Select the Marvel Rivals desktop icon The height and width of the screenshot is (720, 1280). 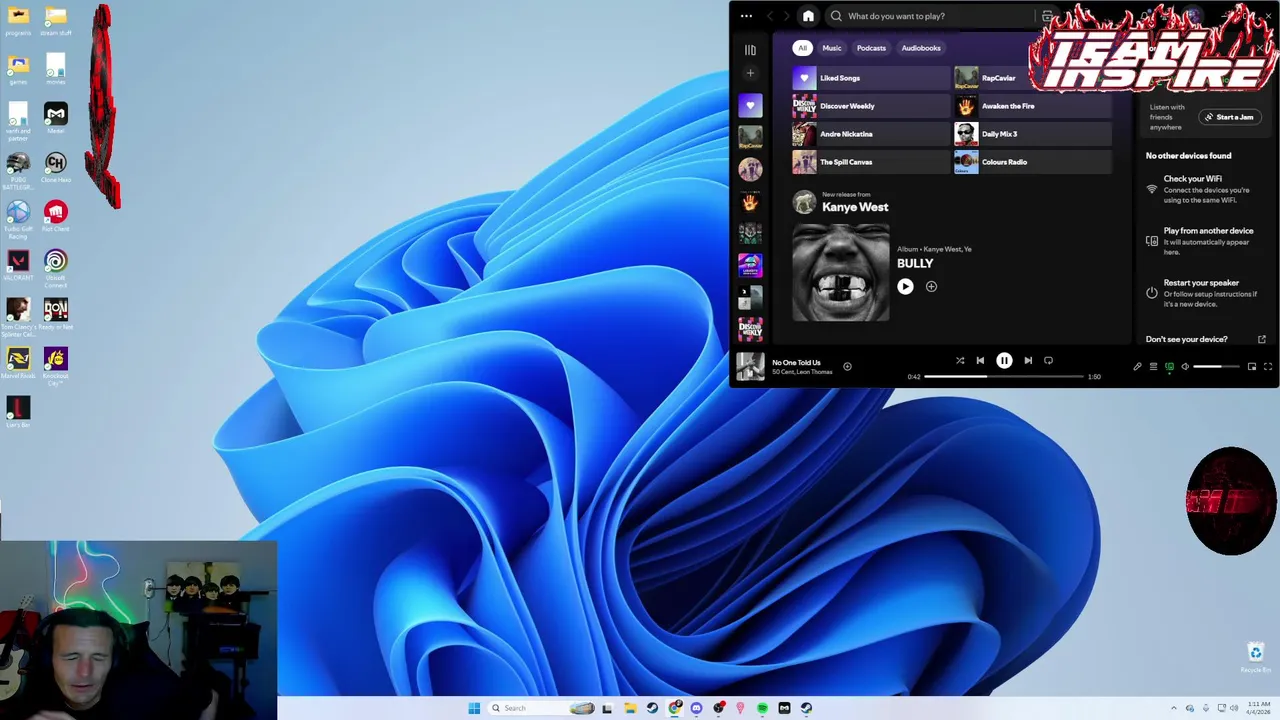tap(18, 362)
